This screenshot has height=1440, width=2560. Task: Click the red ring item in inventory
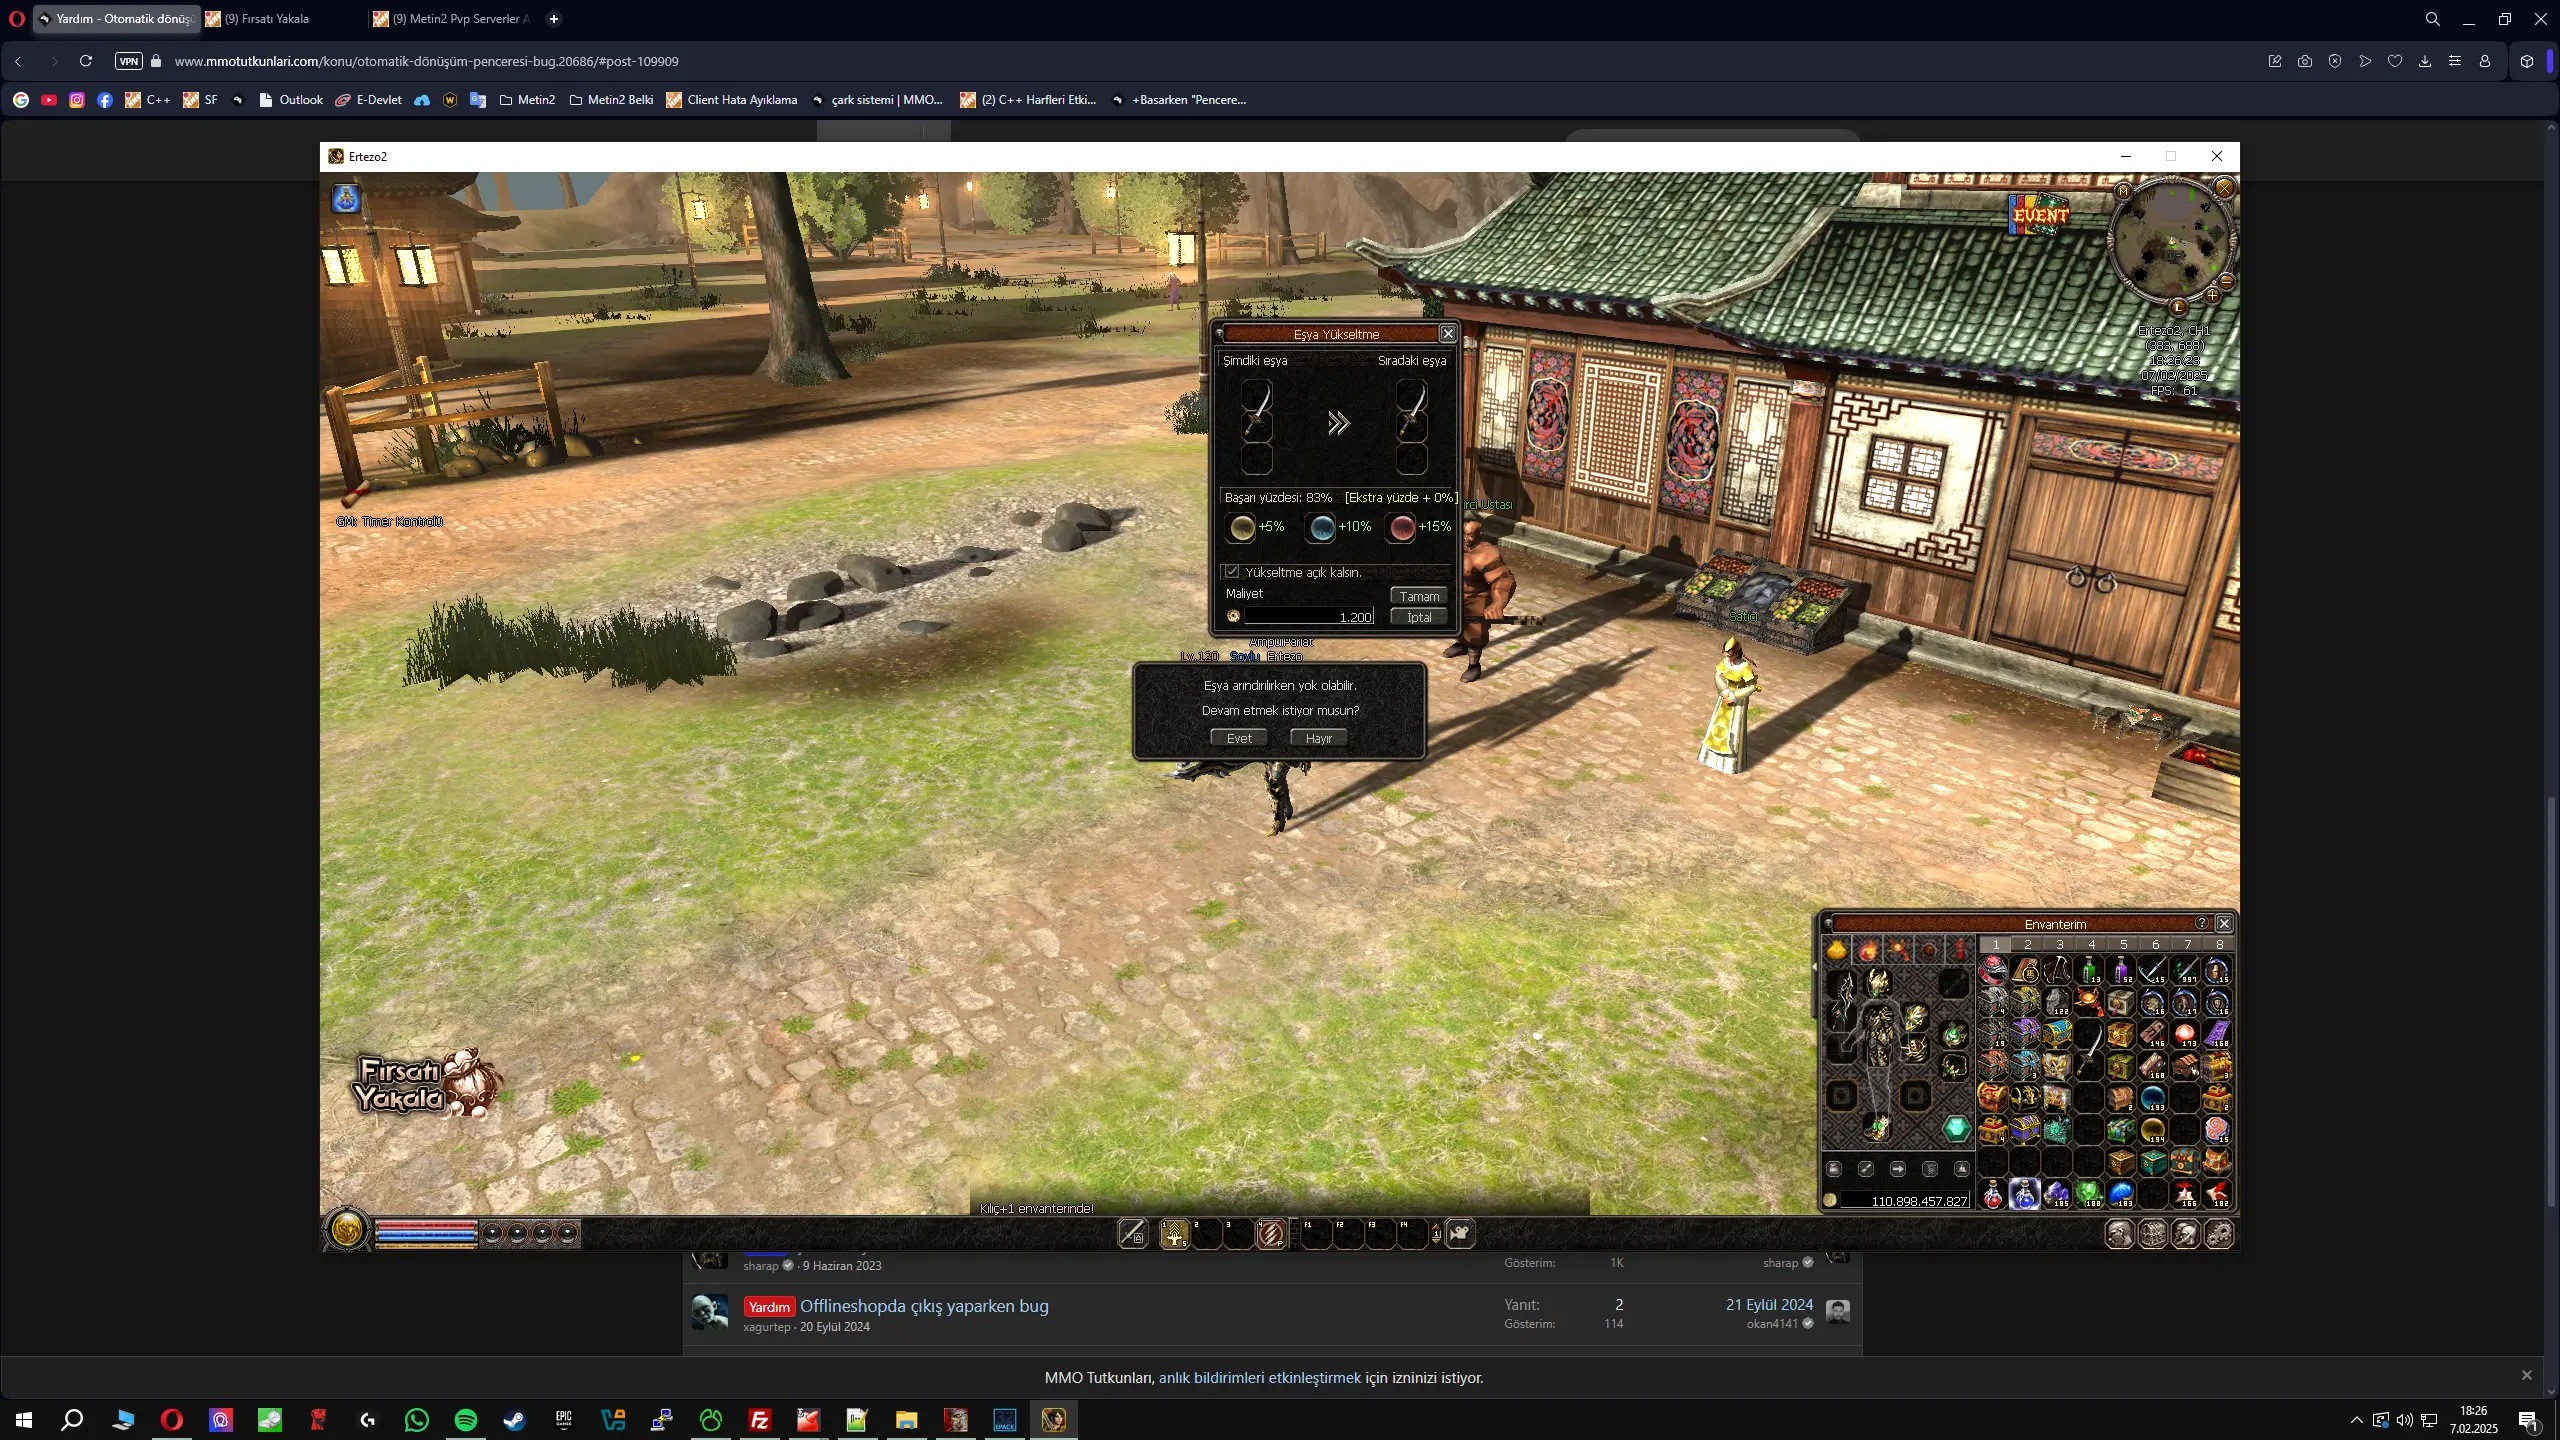[1993, 968]
